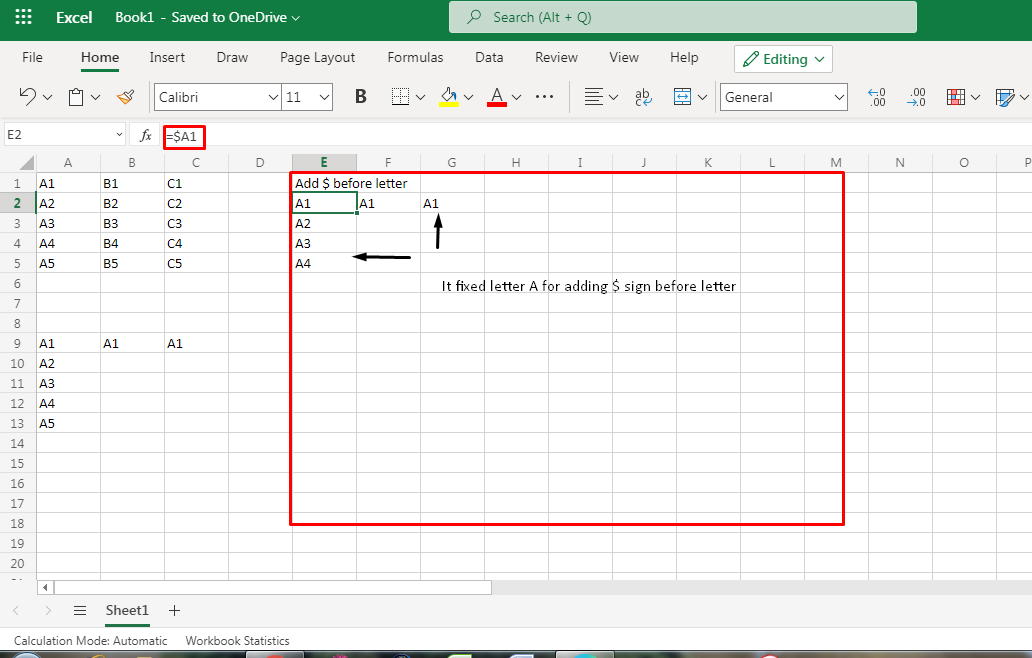Toggle Bold formatting
Screen dimensions: 1032x658
coord(361,97)
